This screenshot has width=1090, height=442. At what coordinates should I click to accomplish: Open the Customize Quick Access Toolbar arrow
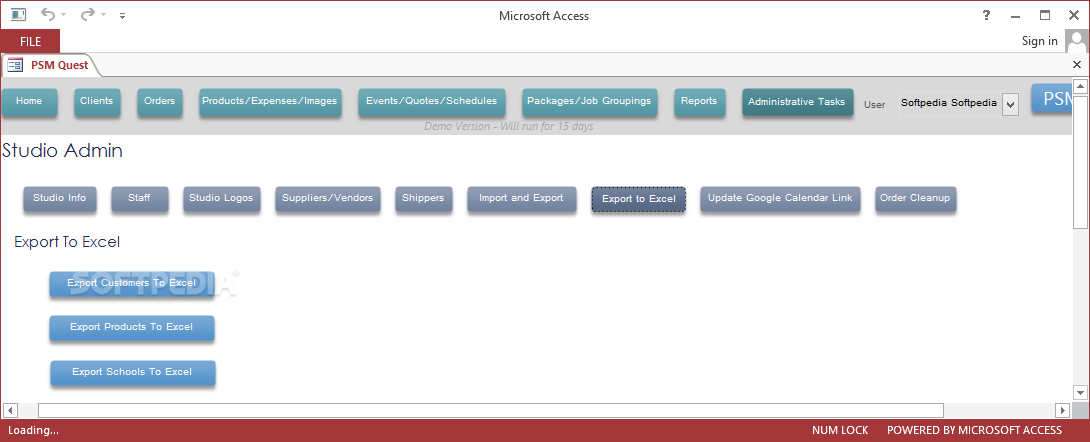tap(122, 15)
